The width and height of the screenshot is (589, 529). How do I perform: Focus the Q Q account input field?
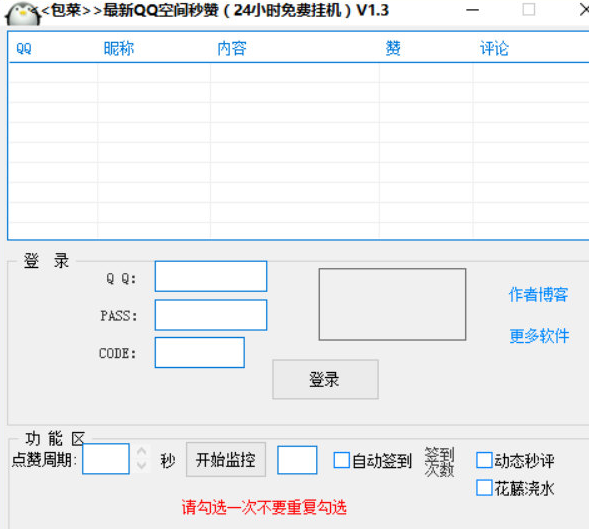coord(211,277)
